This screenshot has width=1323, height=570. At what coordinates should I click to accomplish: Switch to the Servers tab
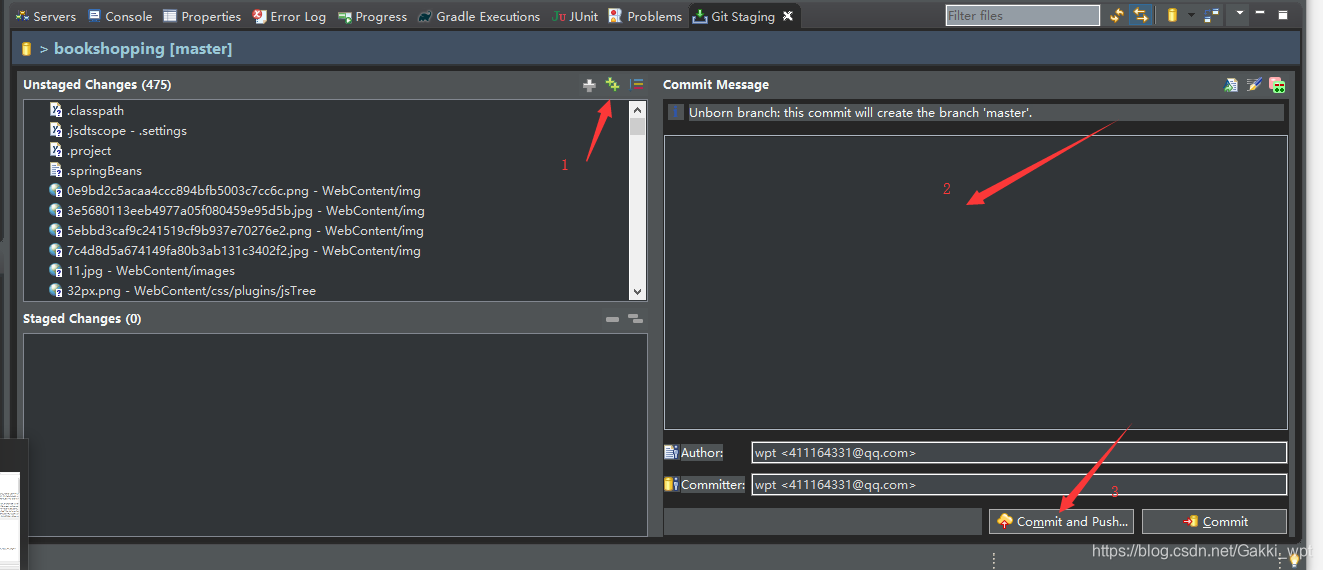point(46,16)
